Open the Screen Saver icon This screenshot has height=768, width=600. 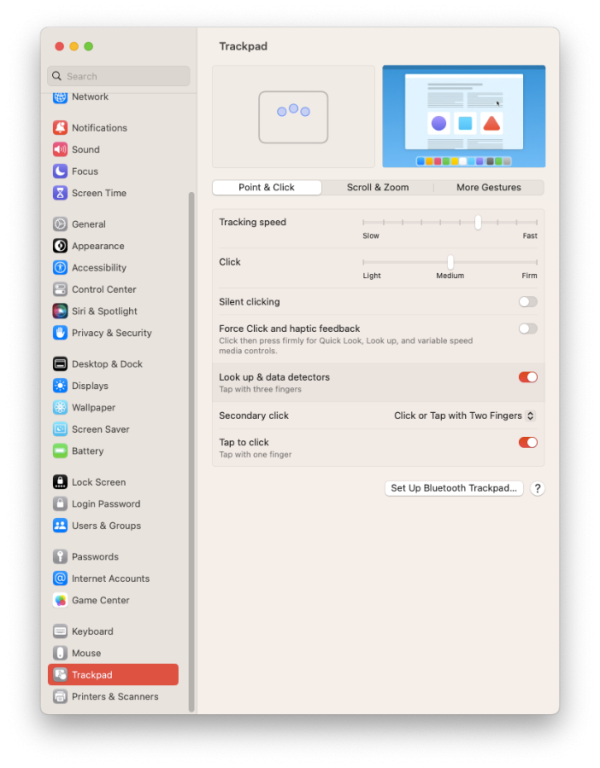(60, 429)
